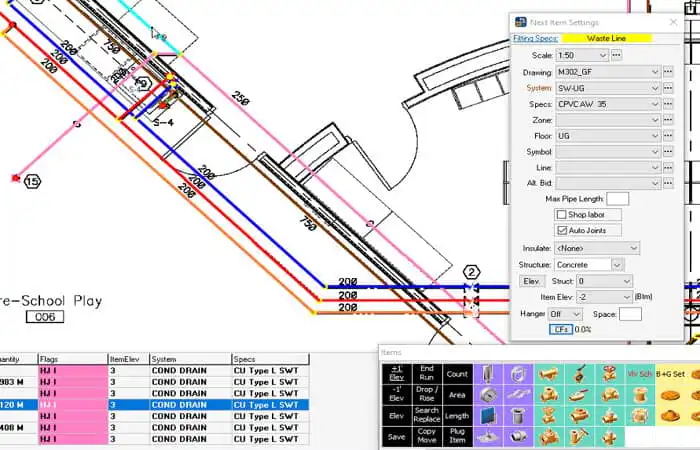Open the Specs CPVC AW 35 dropdown
Image resolution: width=700 pixels, height=450 pixels.
coord(607,104)
